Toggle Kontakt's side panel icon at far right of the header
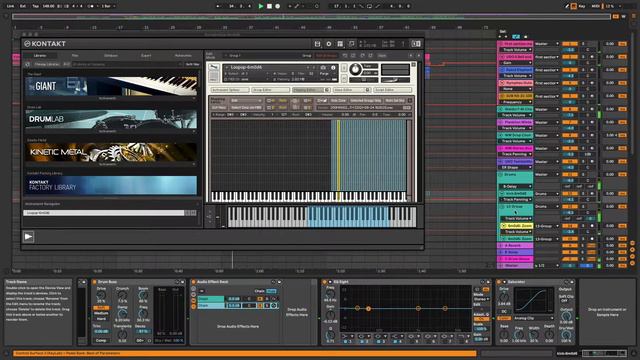The width and height of the screenshot is (640, 360). click(416, 44)
